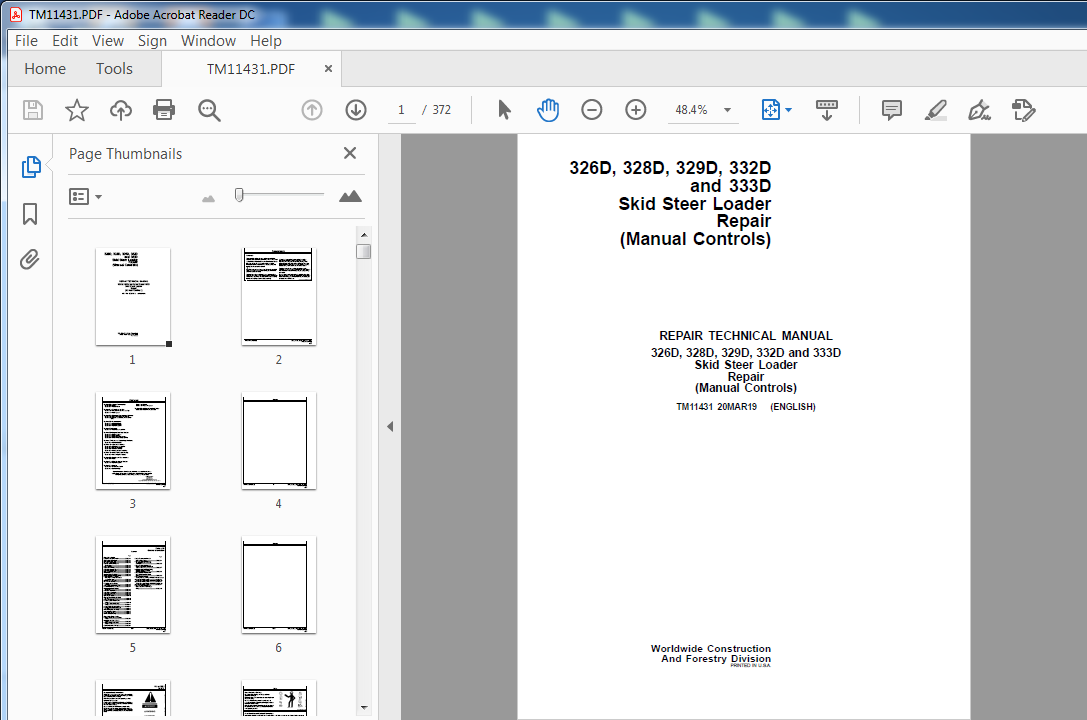Viewport: 1087px width, 720px height.
Task: Open Page Thumbnails sidebar icon
Action: [x=31, y=167]
